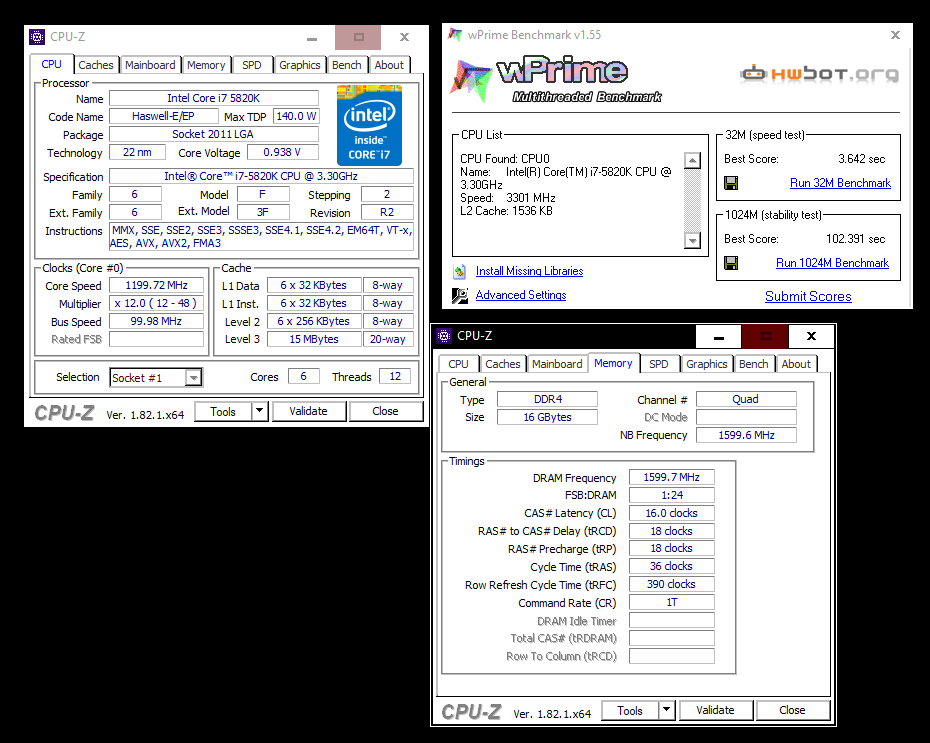The height and width of the screenshot is (743, 930).
Task: Click the Advanced Settings tools icon
Action: (460, 295)
